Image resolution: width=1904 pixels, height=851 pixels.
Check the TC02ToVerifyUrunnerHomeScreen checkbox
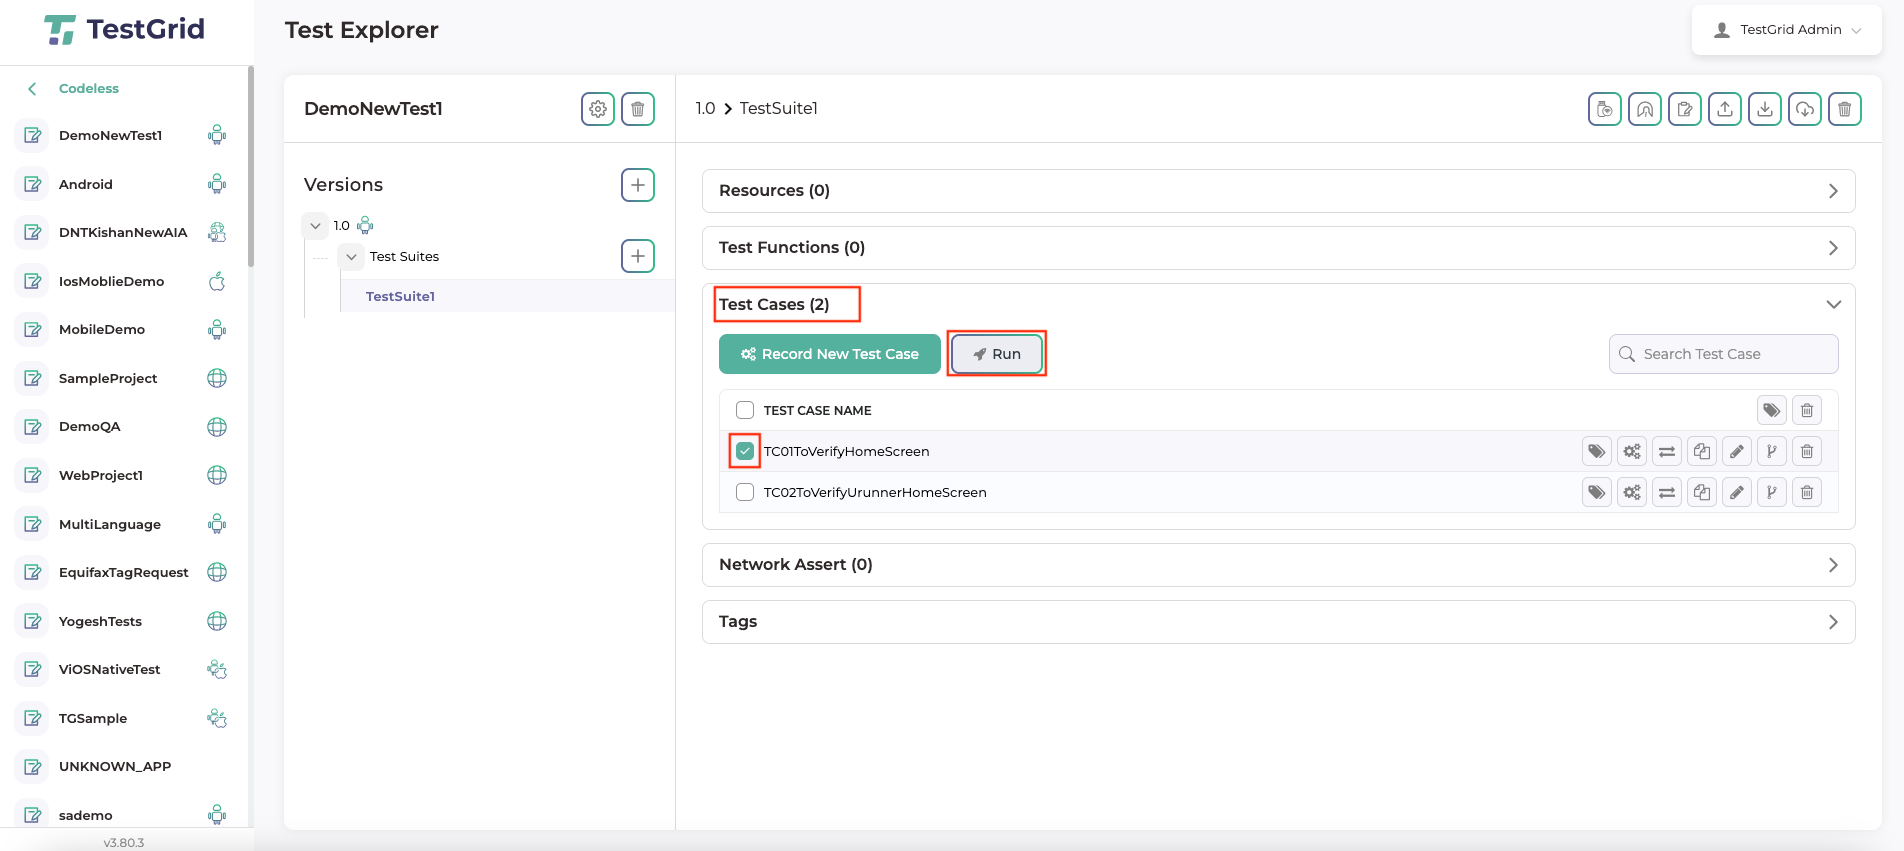745,493
